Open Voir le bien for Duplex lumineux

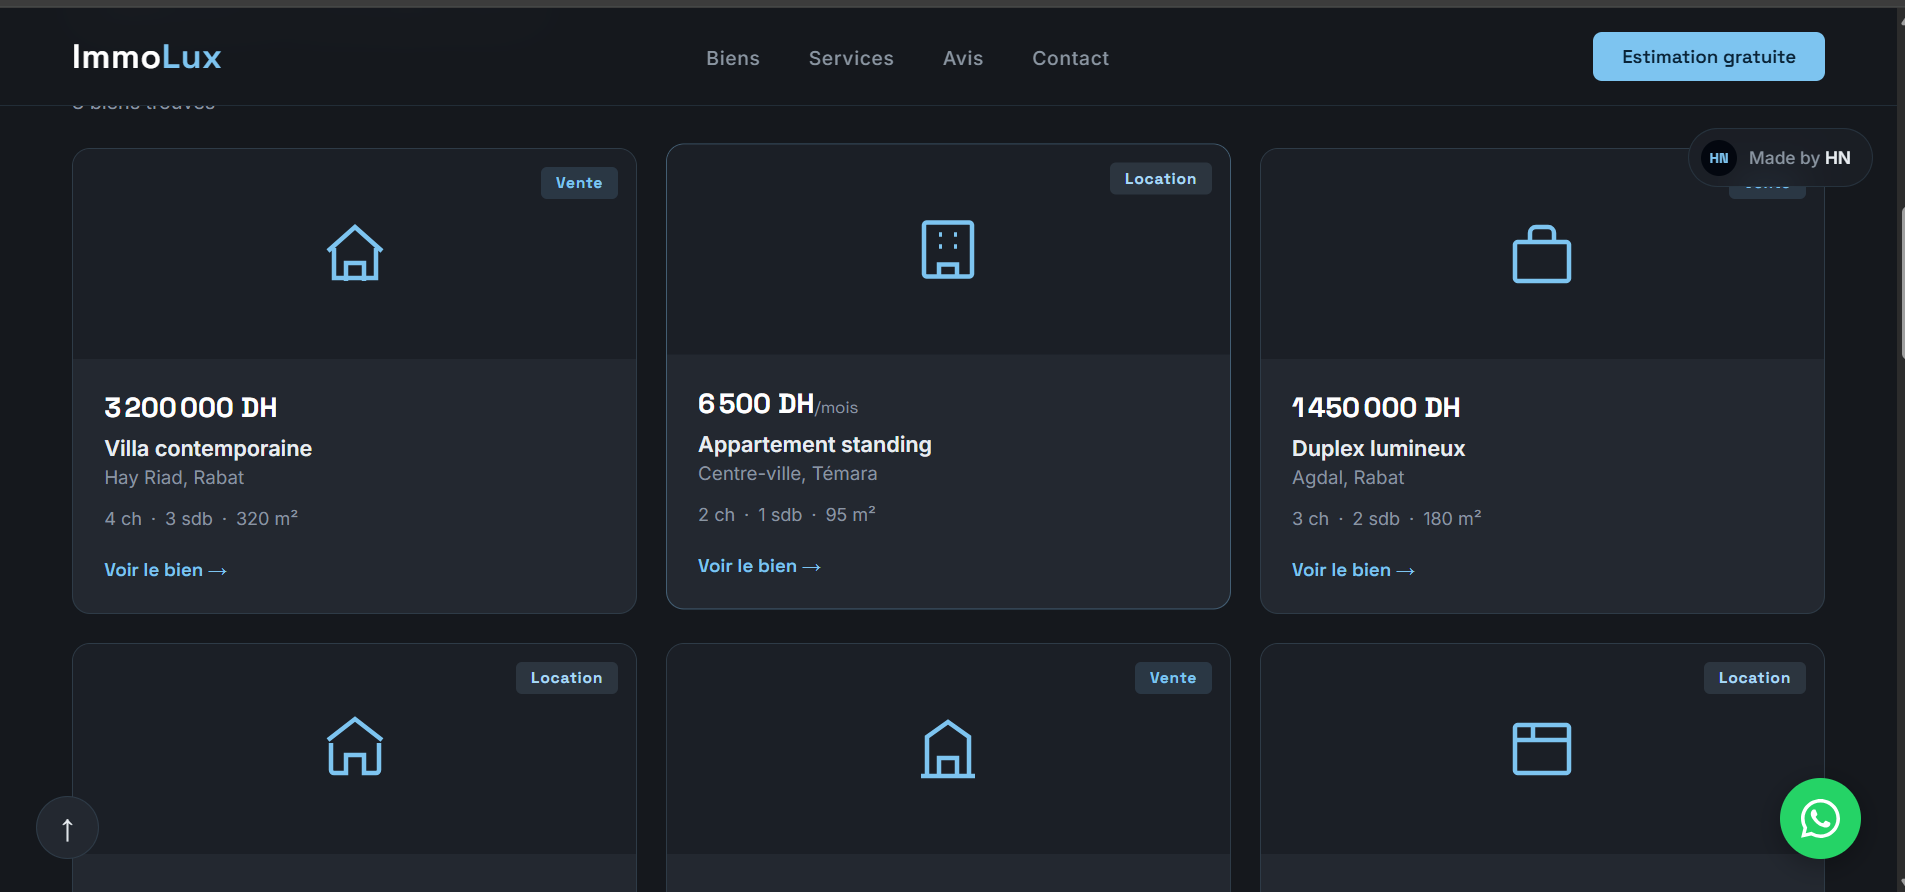pyautogui.click(x=1353, y=570)
